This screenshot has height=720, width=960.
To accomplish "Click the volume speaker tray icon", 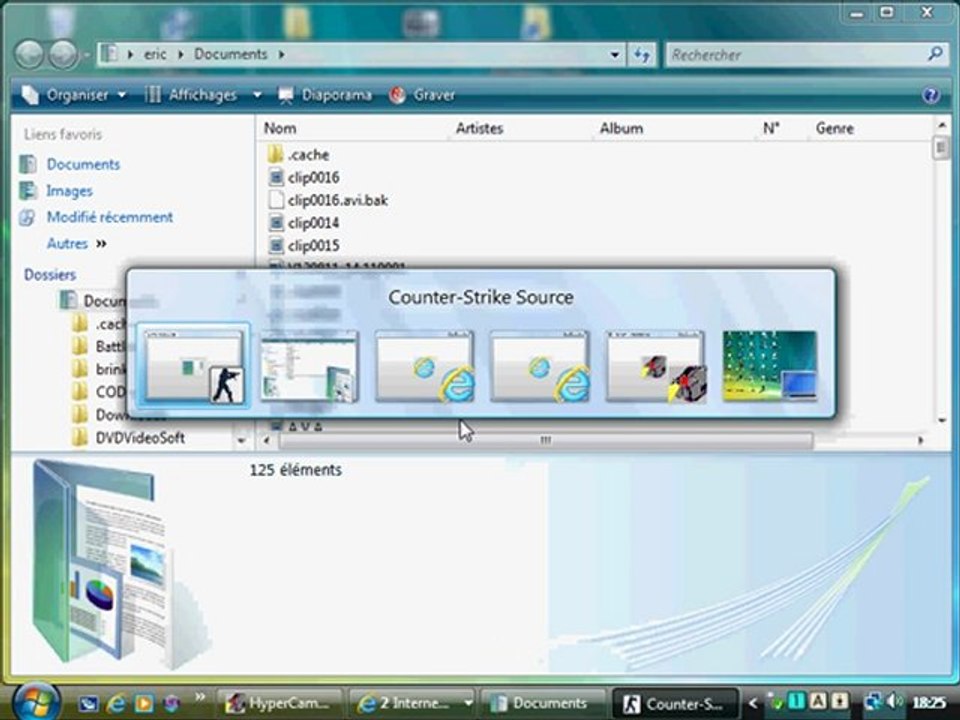I will pos(895,702).
